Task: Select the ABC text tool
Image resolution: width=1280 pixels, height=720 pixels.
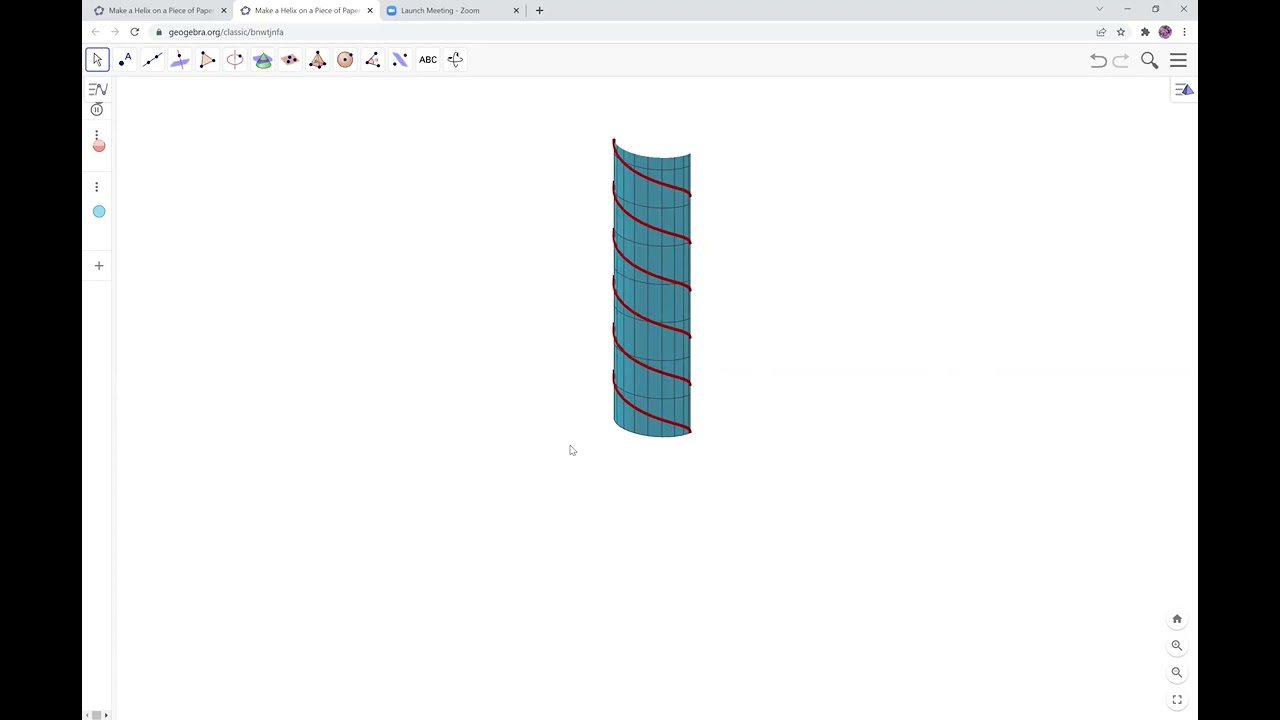Action: 428,60
